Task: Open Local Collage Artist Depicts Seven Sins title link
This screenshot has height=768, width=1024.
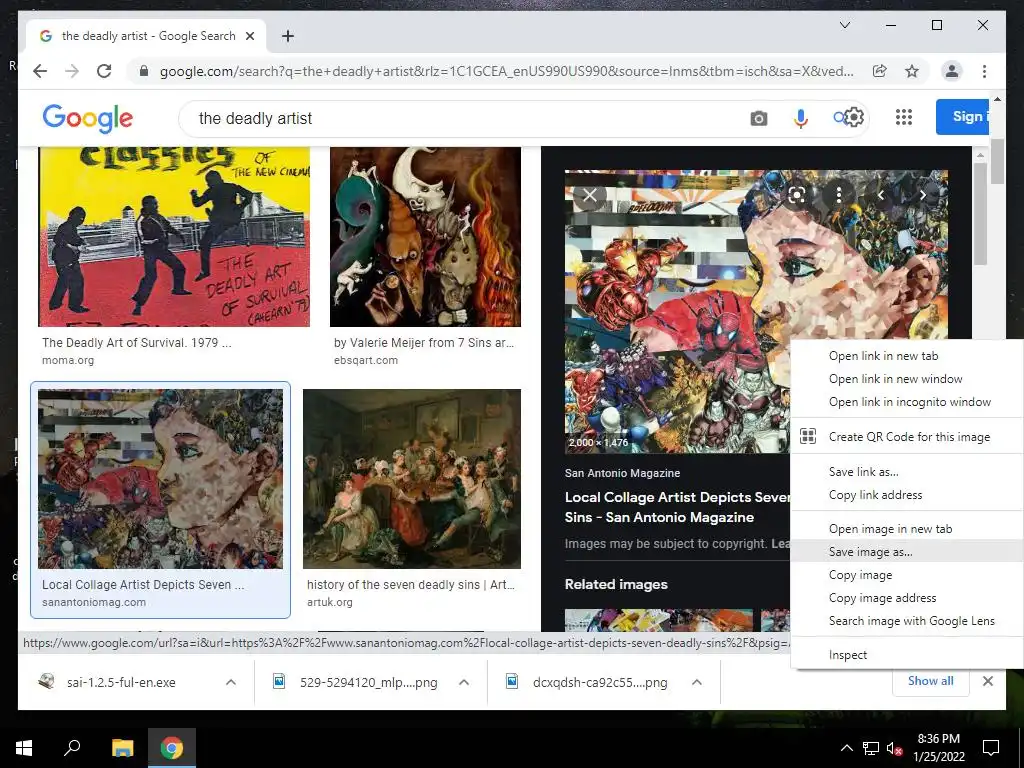Action: pyautogui.click(x=677, y=507)
